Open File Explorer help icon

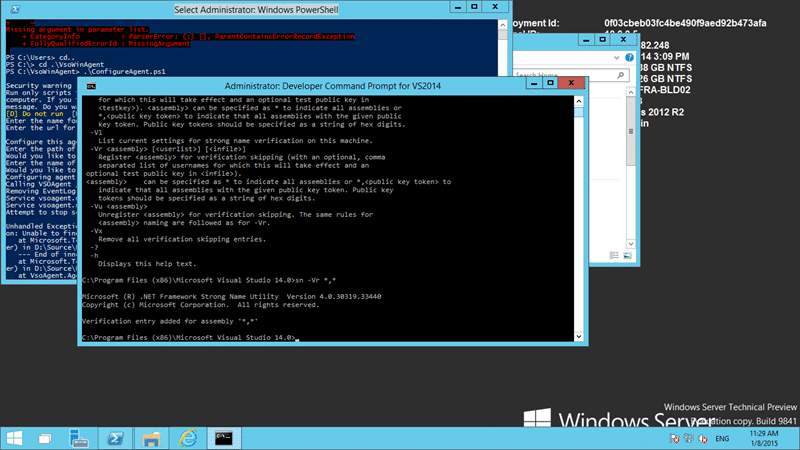(630, 58)
